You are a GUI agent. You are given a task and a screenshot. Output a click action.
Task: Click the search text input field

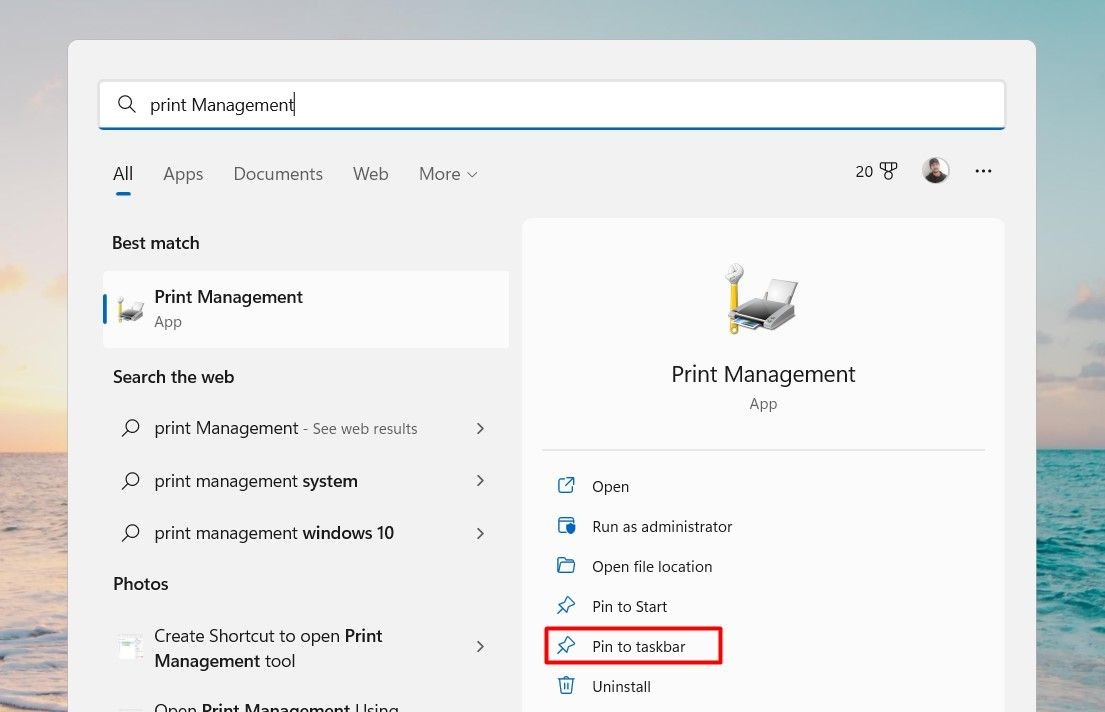click(x=552, y=105)
